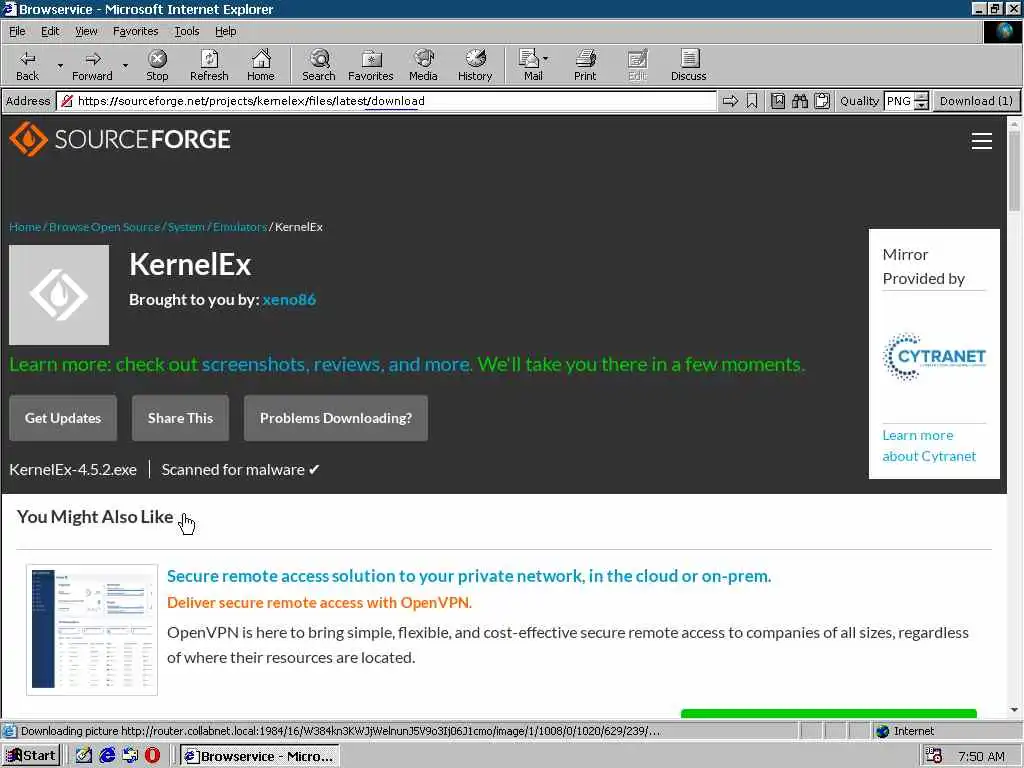Open the Favorites menu
This screenshot has height=768, width=1024.
pos(135,31)
